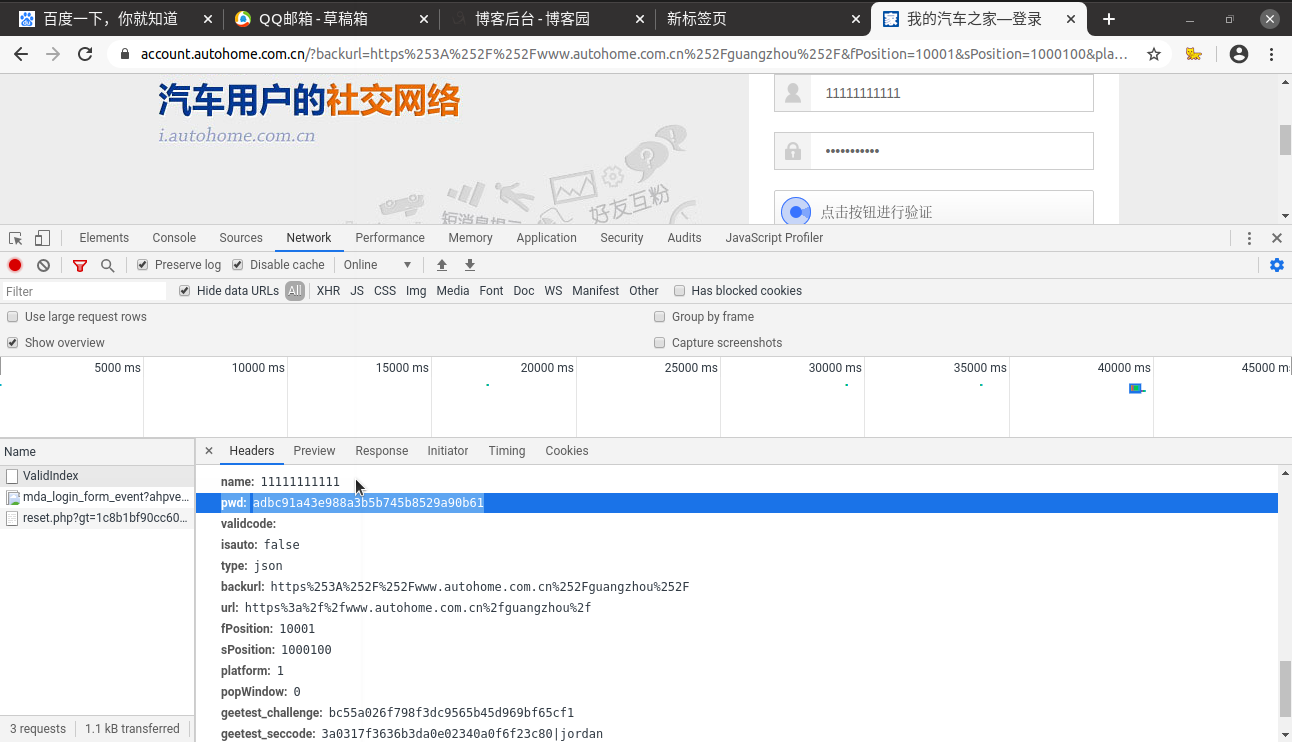Uncheck Hide data URLs
Viewport: 1292px width, 742px height.
(x=185, y=291)
